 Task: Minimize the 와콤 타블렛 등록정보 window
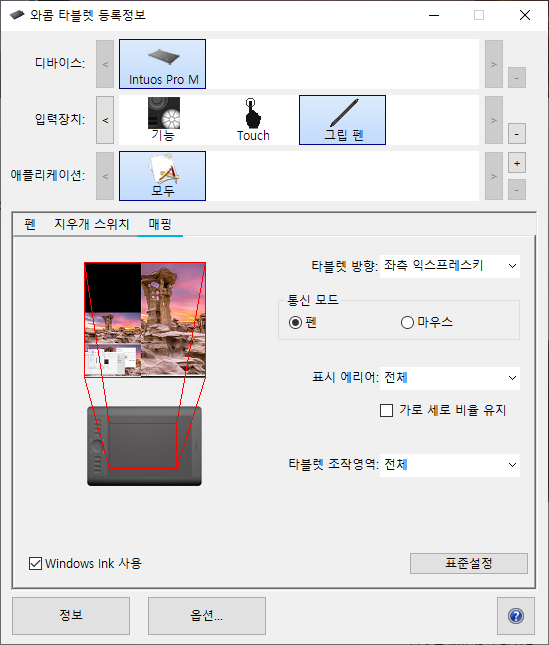(434, 15)
